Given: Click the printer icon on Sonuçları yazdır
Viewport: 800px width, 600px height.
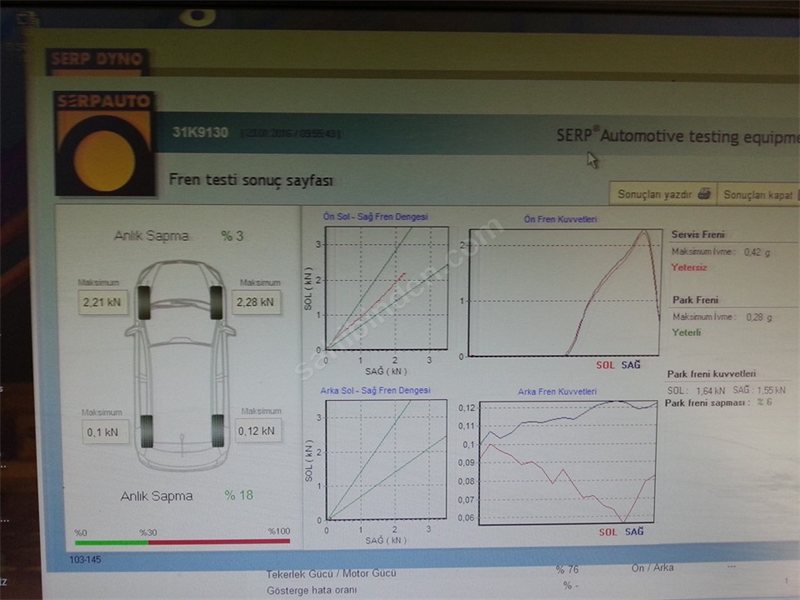Looking at the screenshot, I should (x=704, y=193).
